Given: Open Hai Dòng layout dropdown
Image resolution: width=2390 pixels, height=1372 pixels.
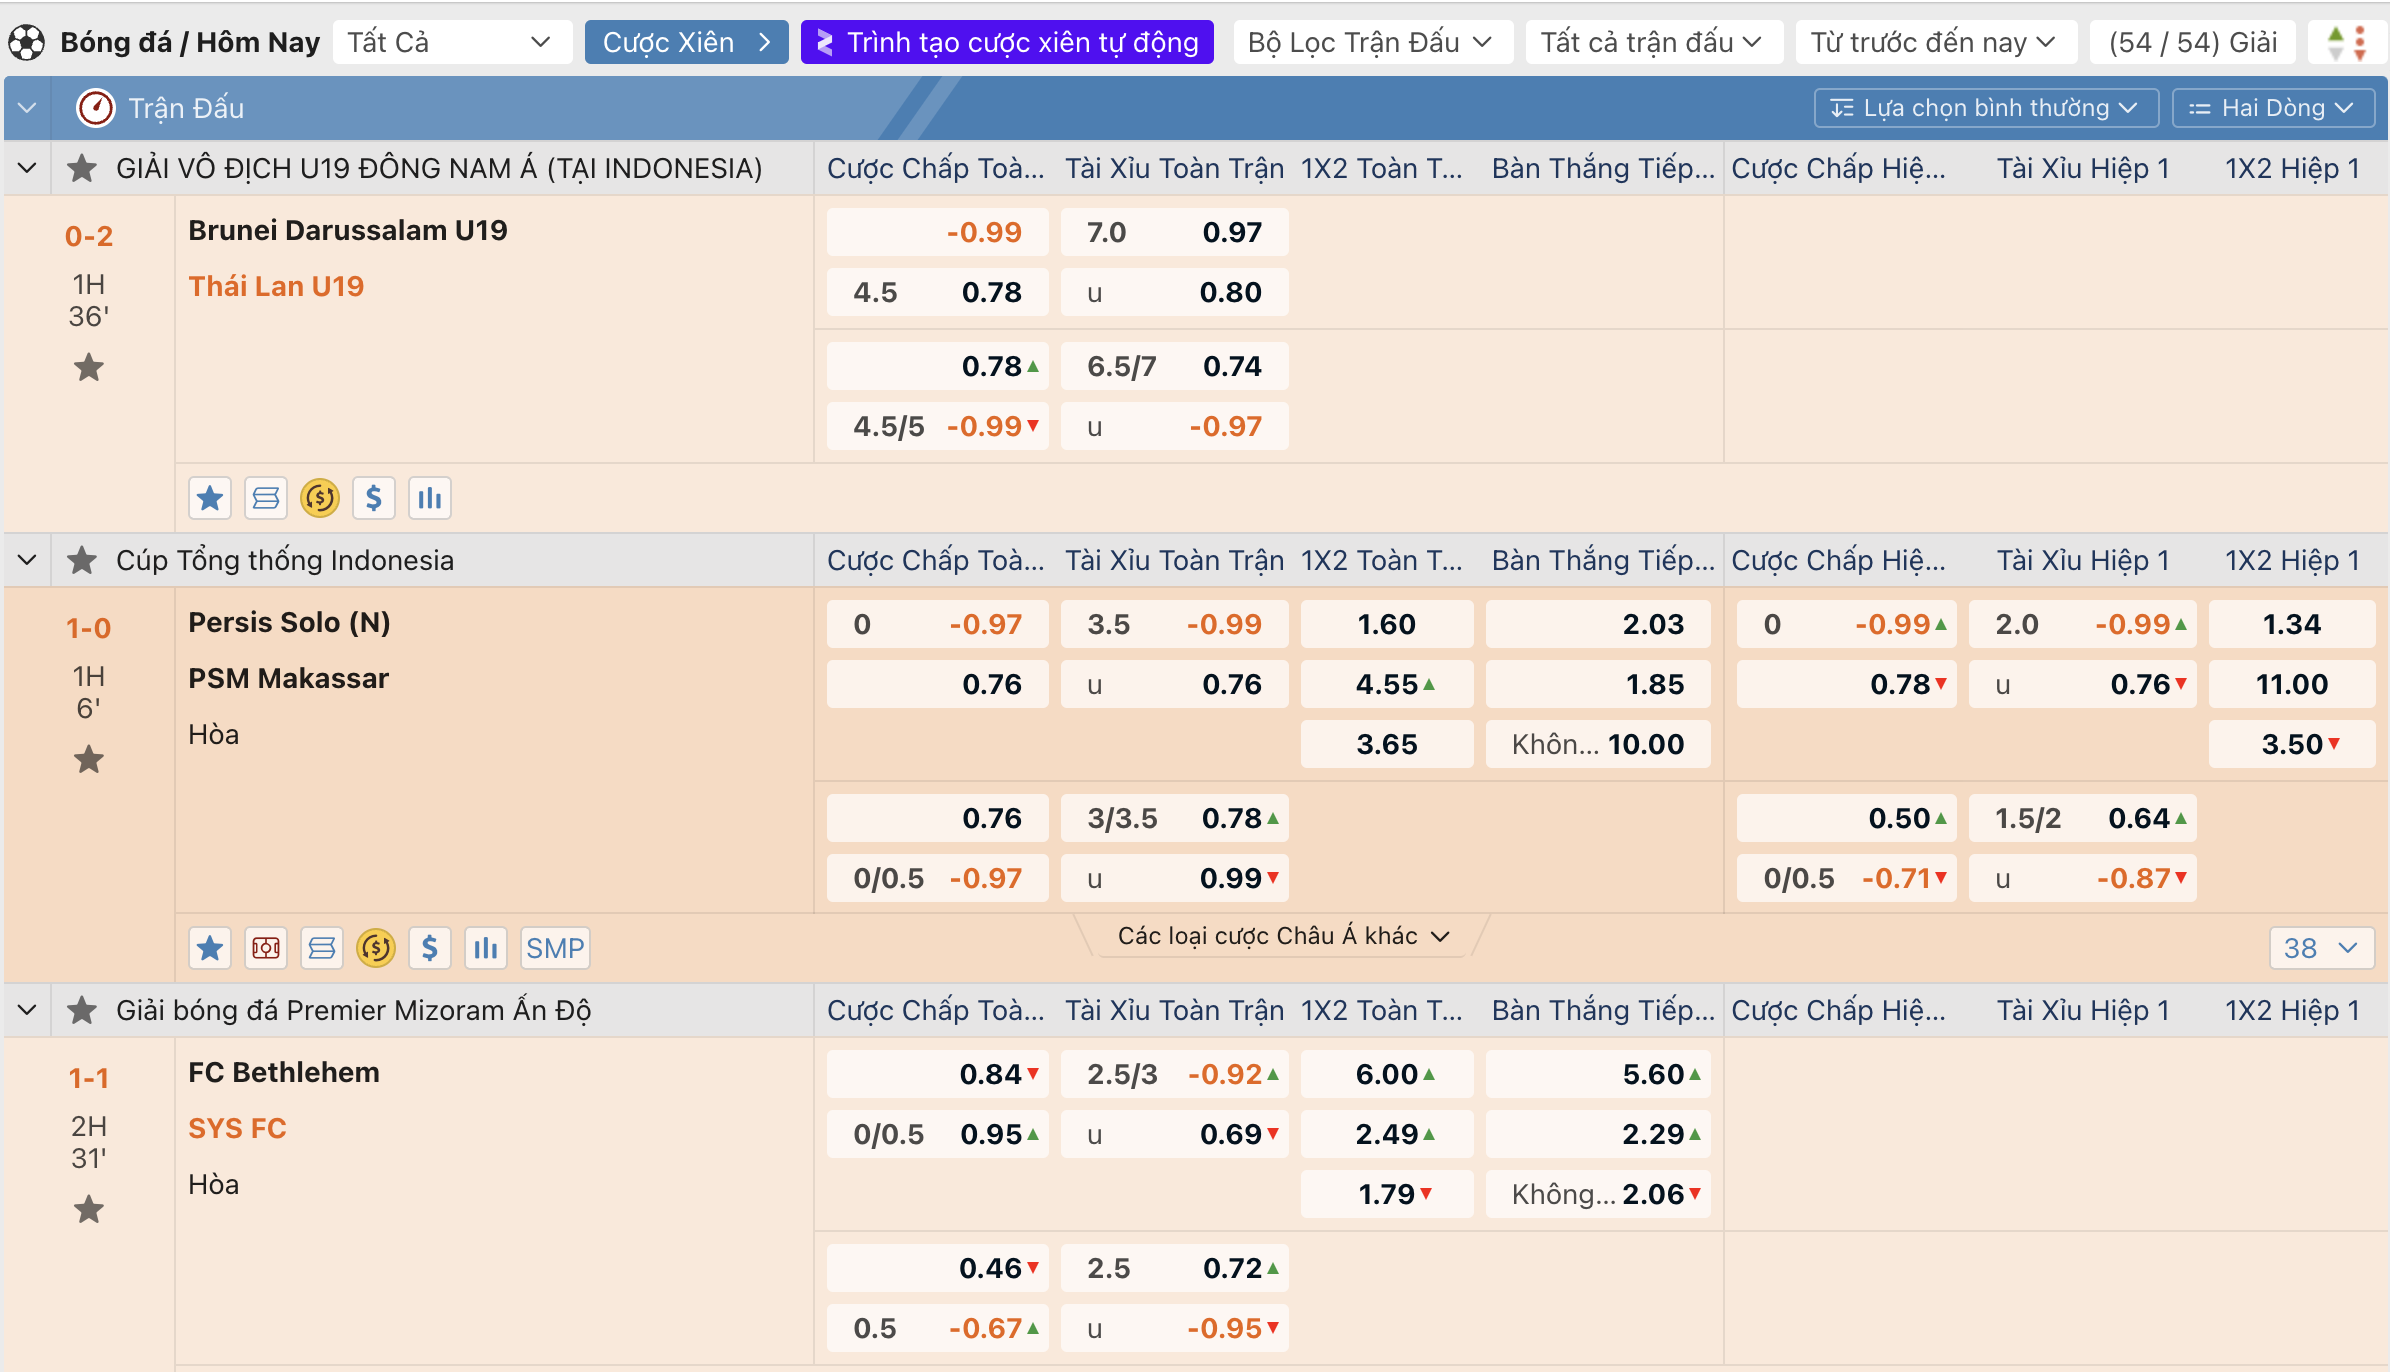Looking at the screenshot, I should point(2273,108).
